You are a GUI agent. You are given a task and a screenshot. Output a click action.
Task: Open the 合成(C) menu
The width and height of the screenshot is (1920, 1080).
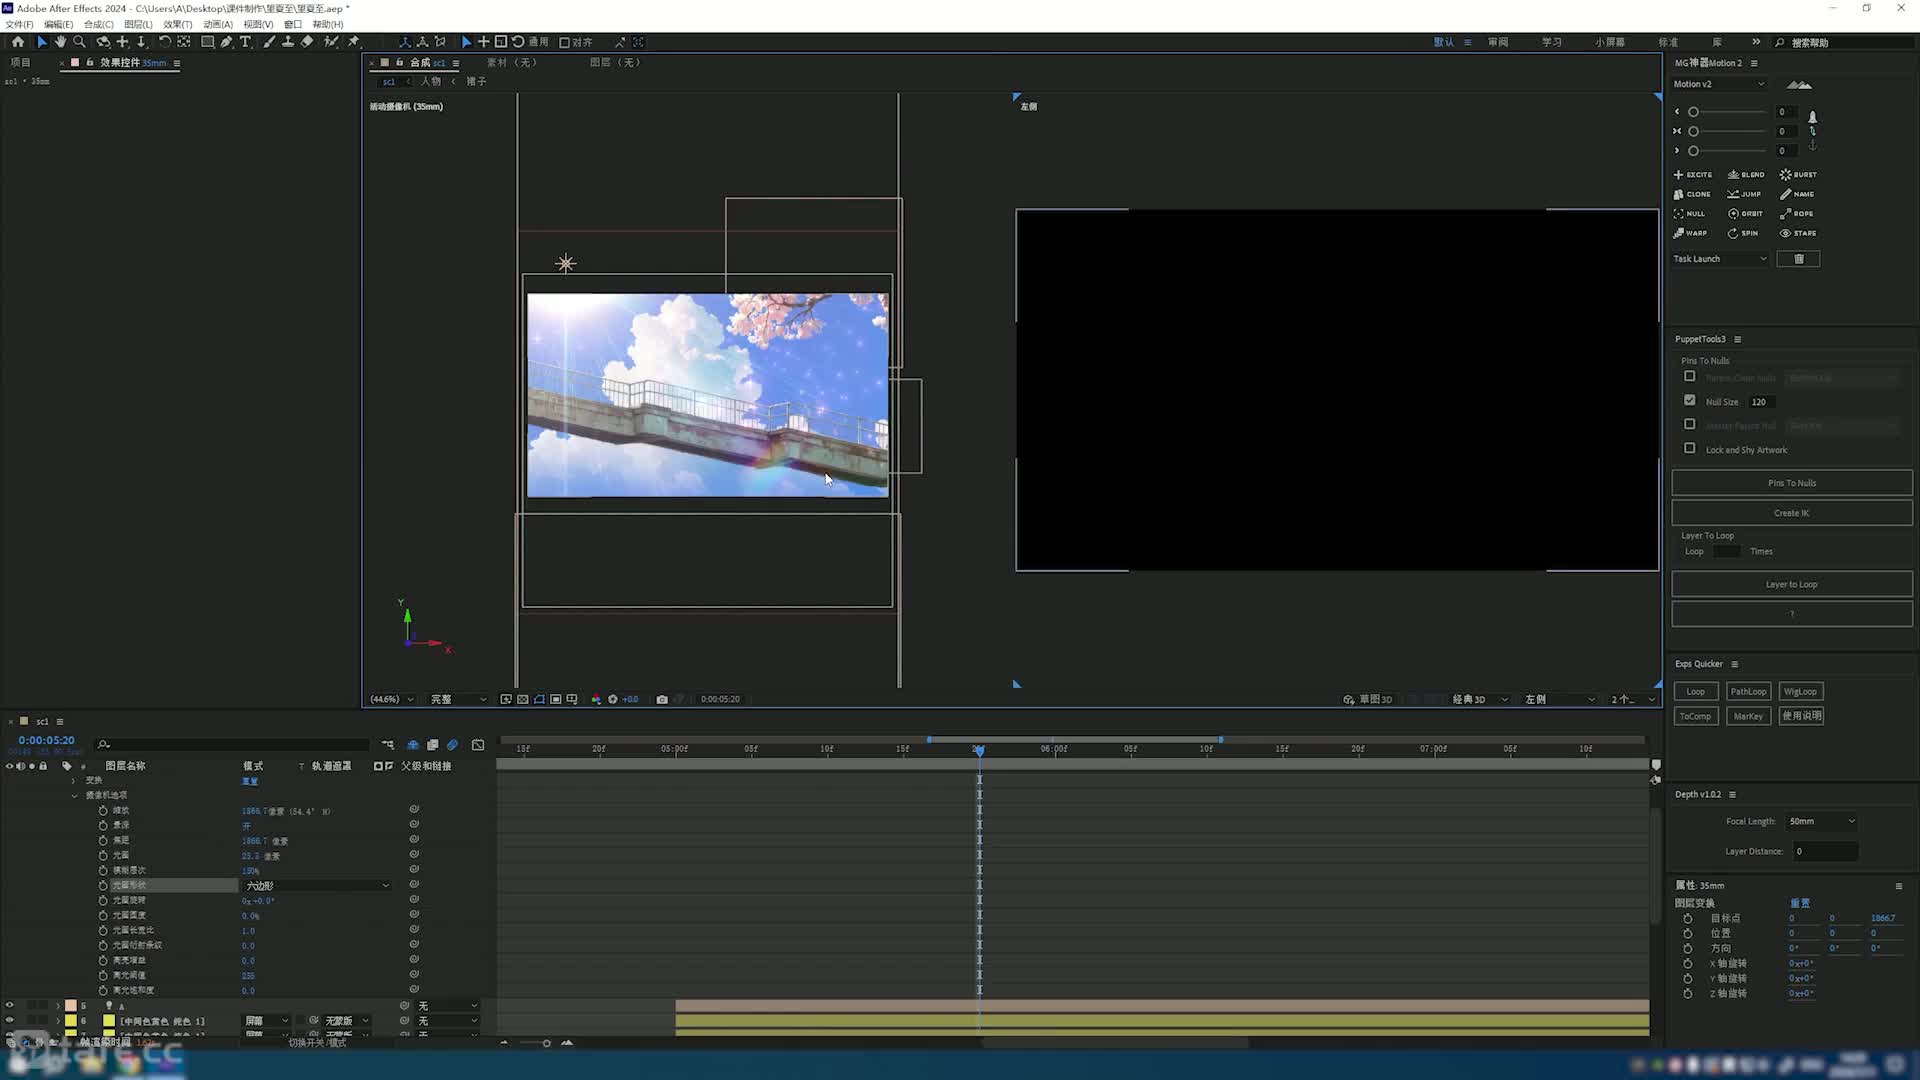(98, 24)
